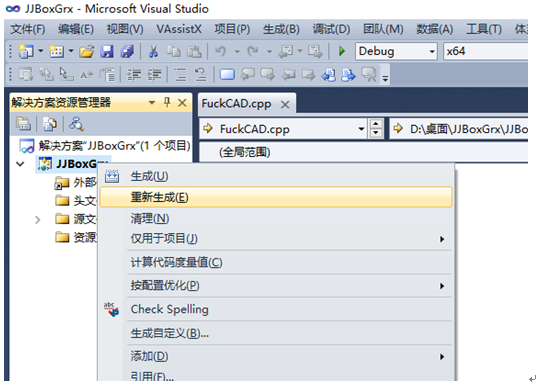538x382 pixels.
Task: Click the Solution Explorer Properties icon
Action: click(23, 124)
